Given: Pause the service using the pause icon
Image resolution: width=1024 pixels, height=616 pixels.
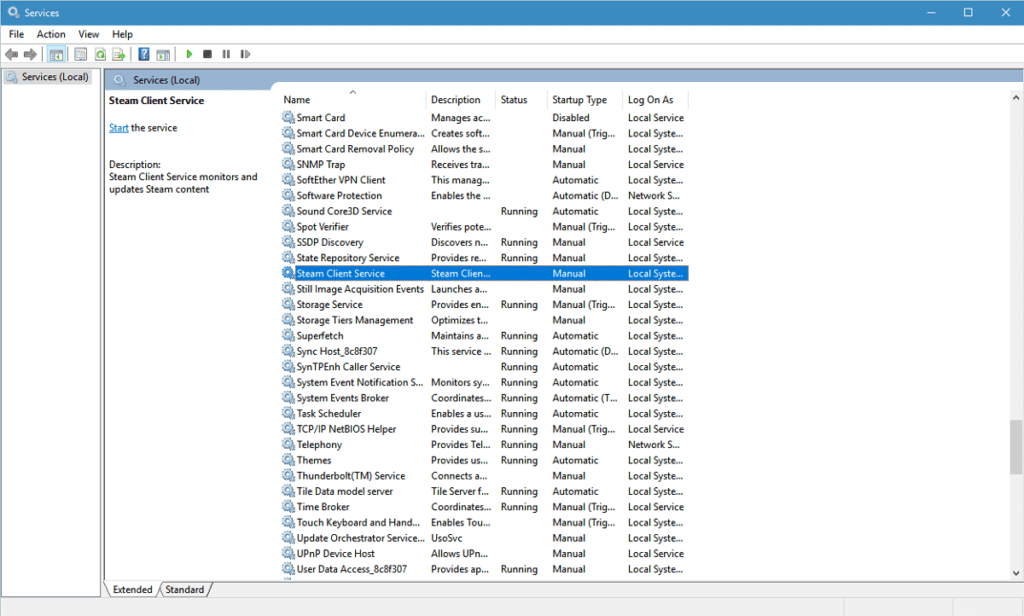Looking at the screenshot, I should point(227,54).
